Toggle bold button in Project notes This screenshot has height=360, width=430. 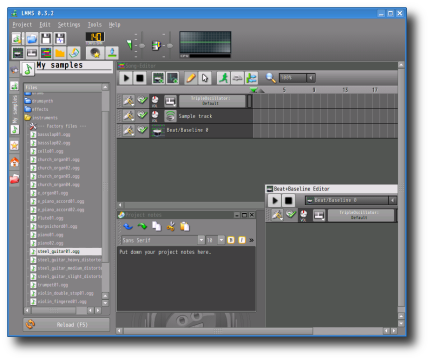tap(231, 240)
